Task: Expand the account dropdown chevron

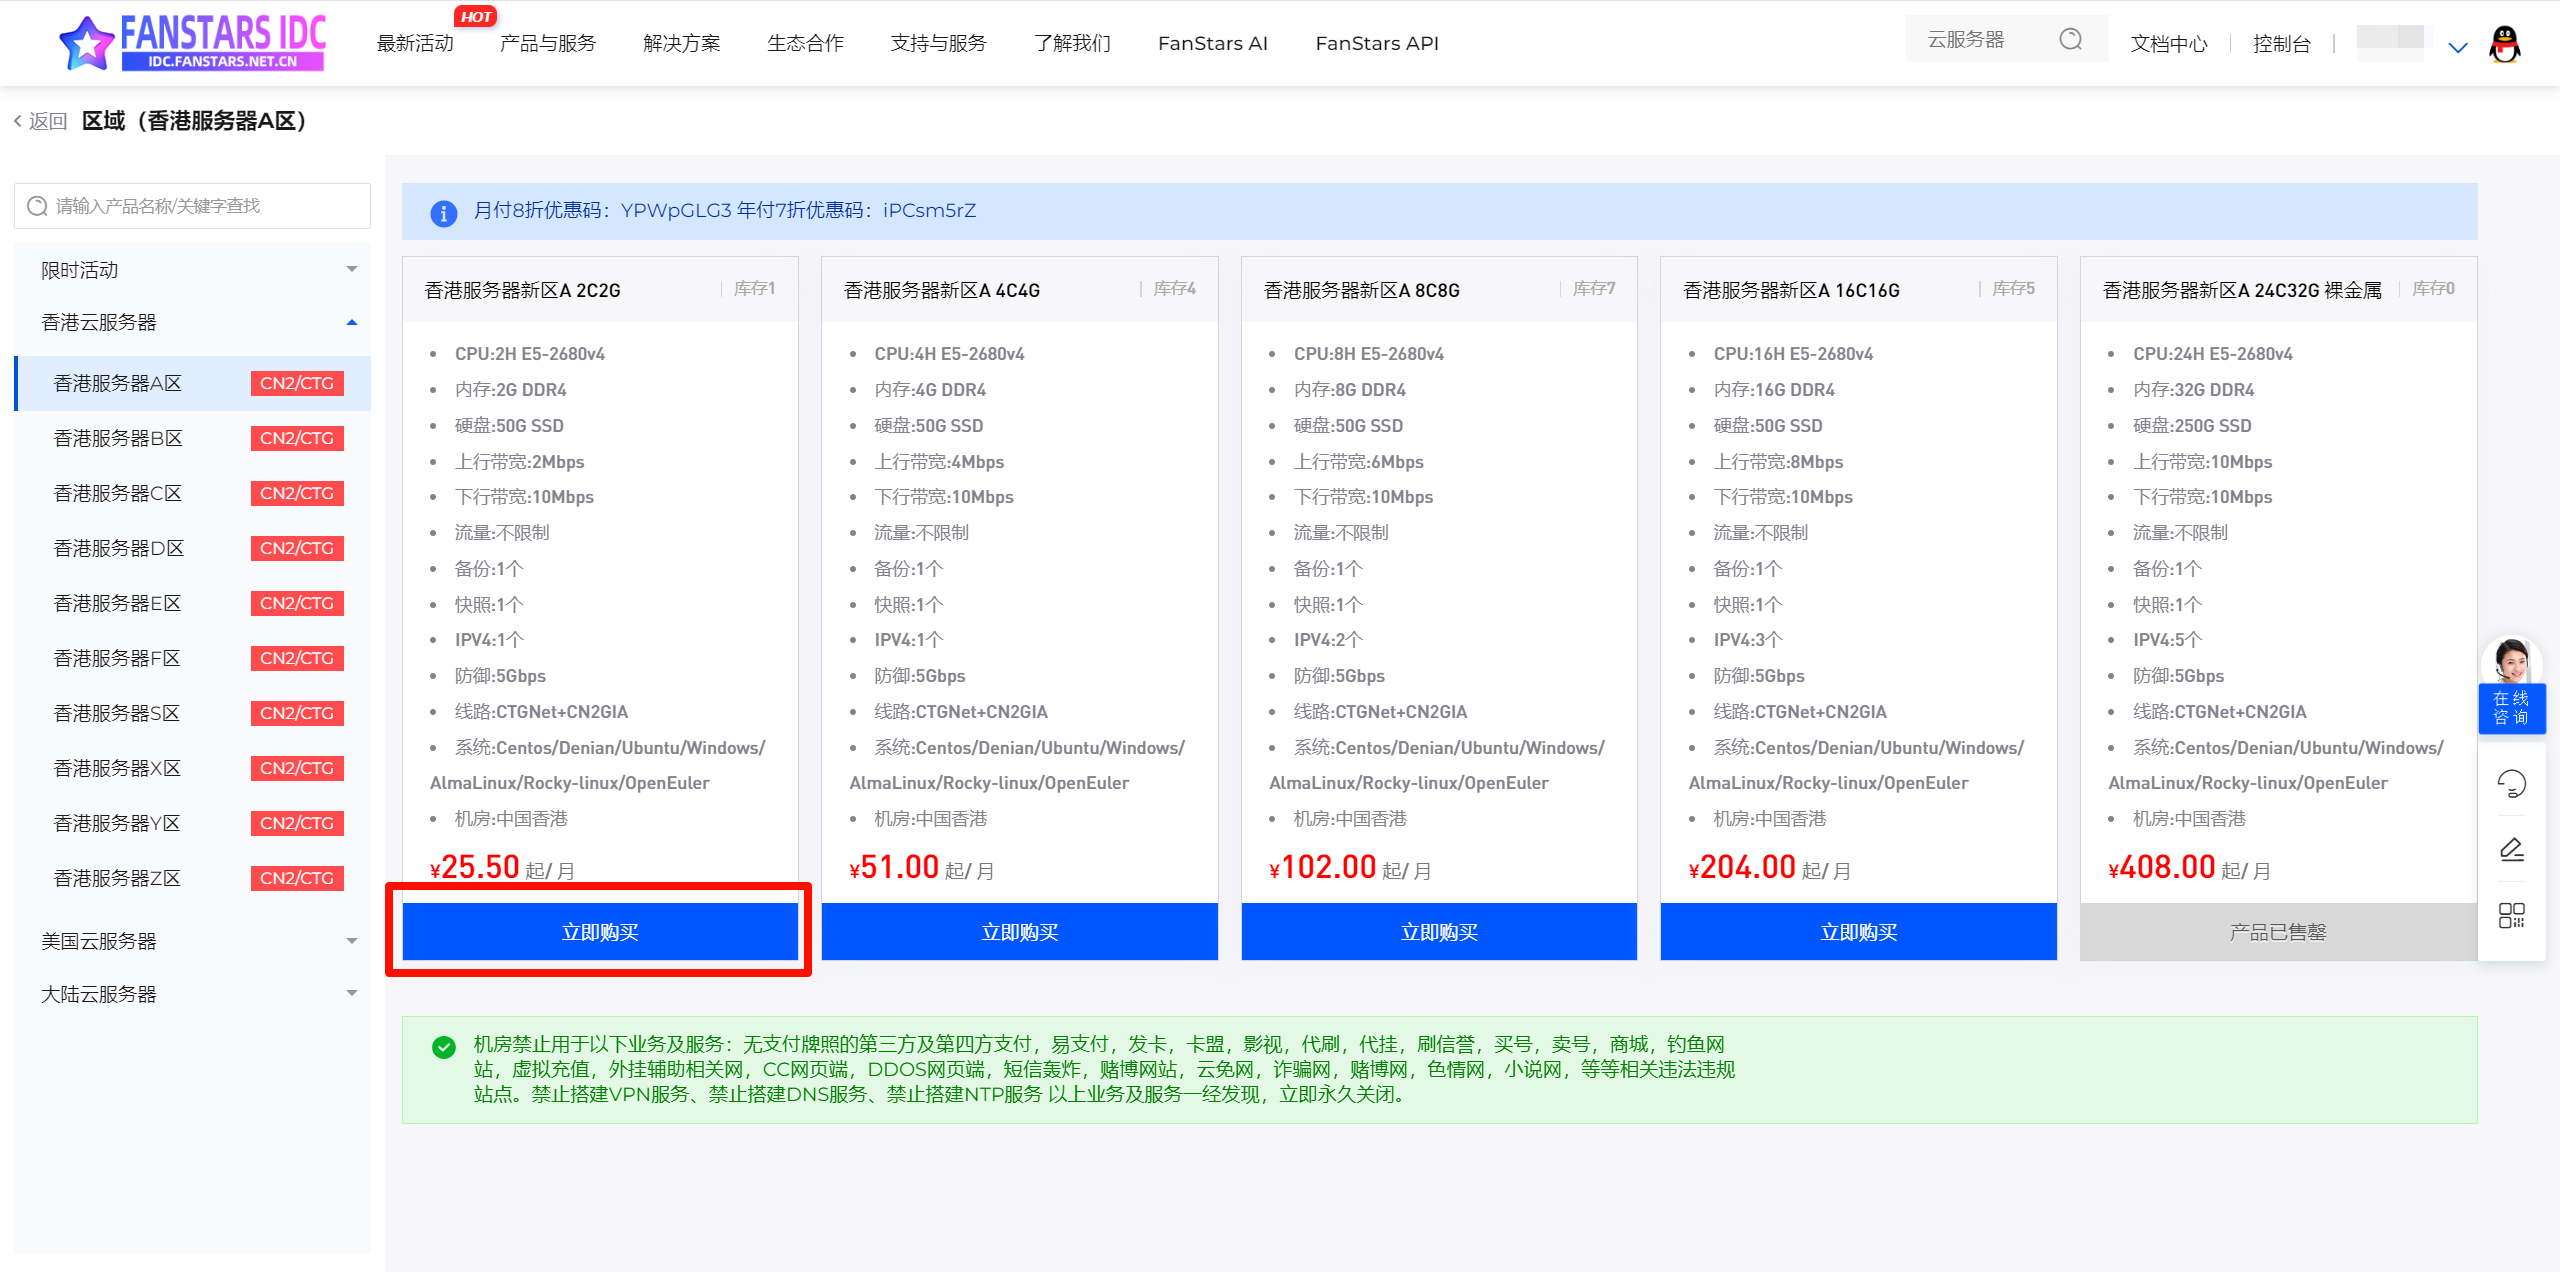Action: (2457, 47)
